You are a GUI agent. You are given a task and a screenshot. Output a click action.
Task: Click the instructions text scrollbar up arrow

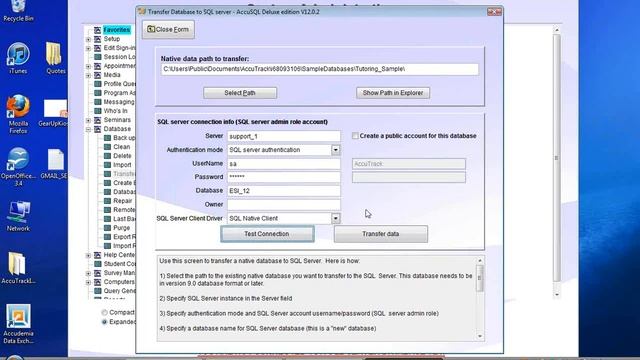click(480, 260)
